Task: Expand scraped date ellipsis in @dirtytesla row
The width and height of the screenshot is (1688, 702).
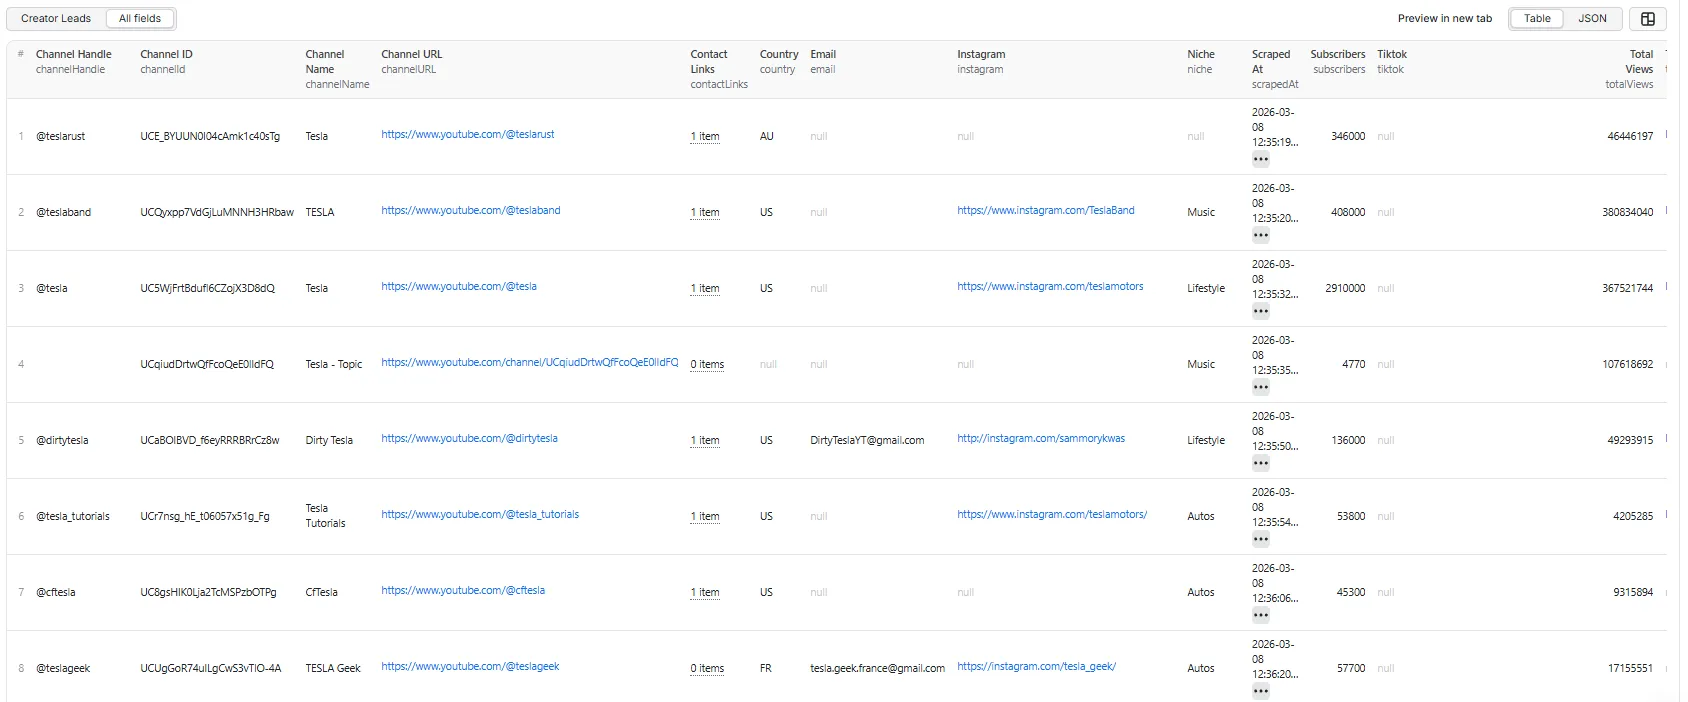Action: 1261,463
